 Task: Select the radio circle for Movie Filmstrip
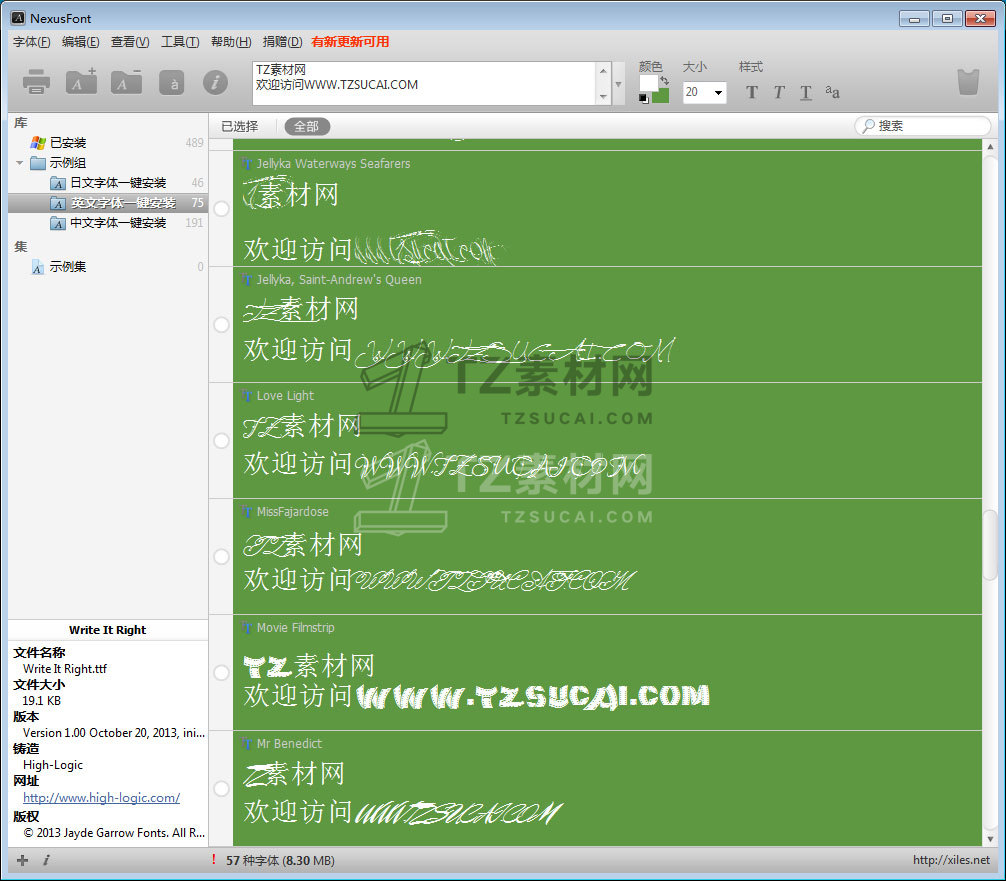221,672
